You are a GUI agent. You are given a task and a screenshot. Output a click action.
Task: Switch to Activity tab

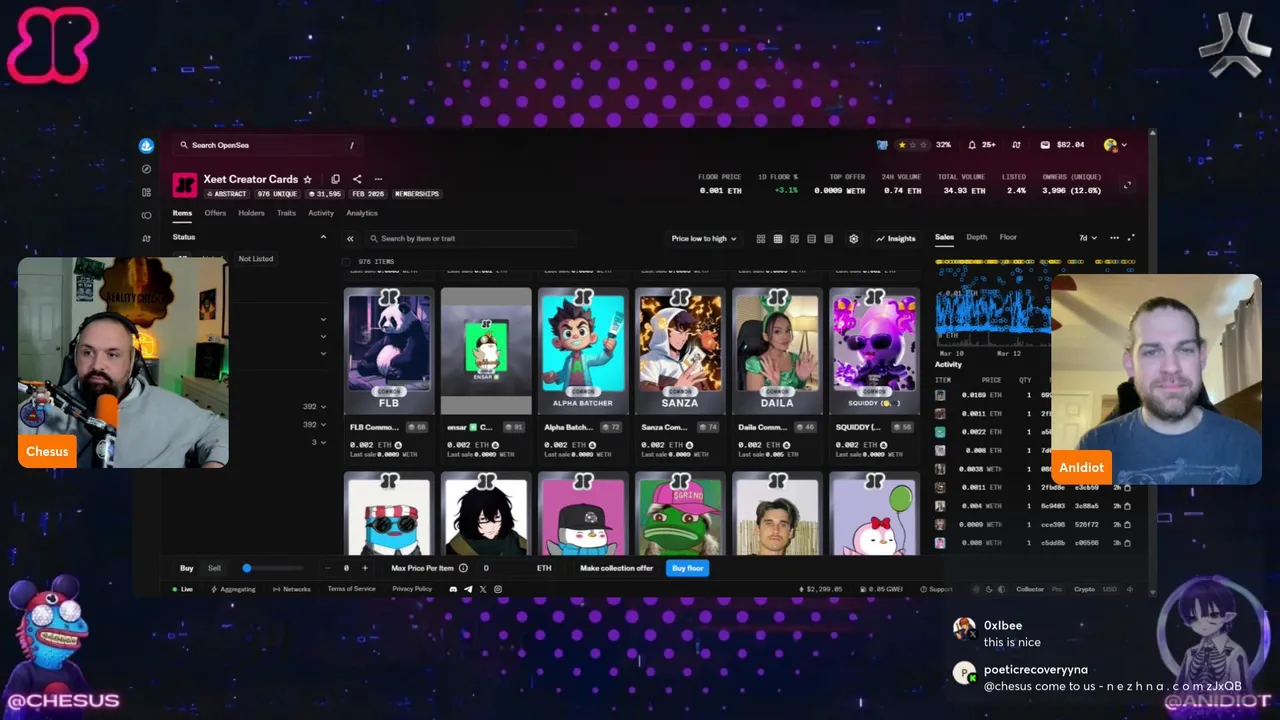pyautogui.click(x=321, y=213)
